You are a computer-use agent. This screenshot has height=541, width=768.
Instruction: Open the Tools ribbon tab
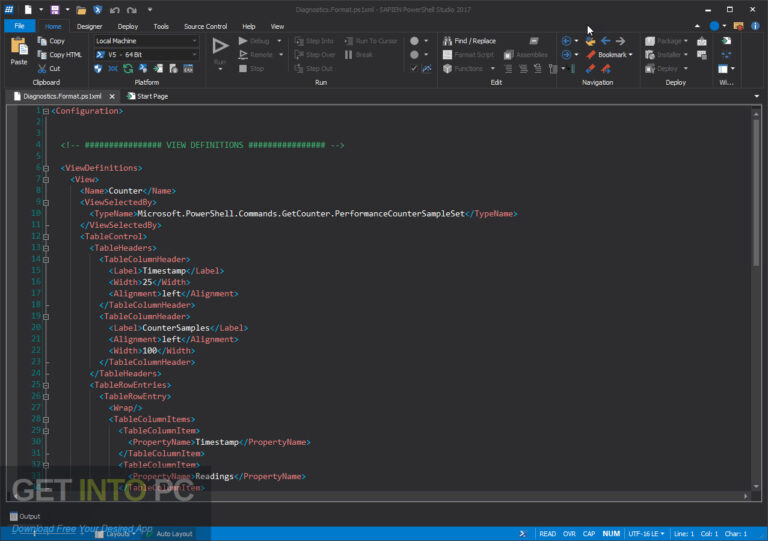click(161, 26)
